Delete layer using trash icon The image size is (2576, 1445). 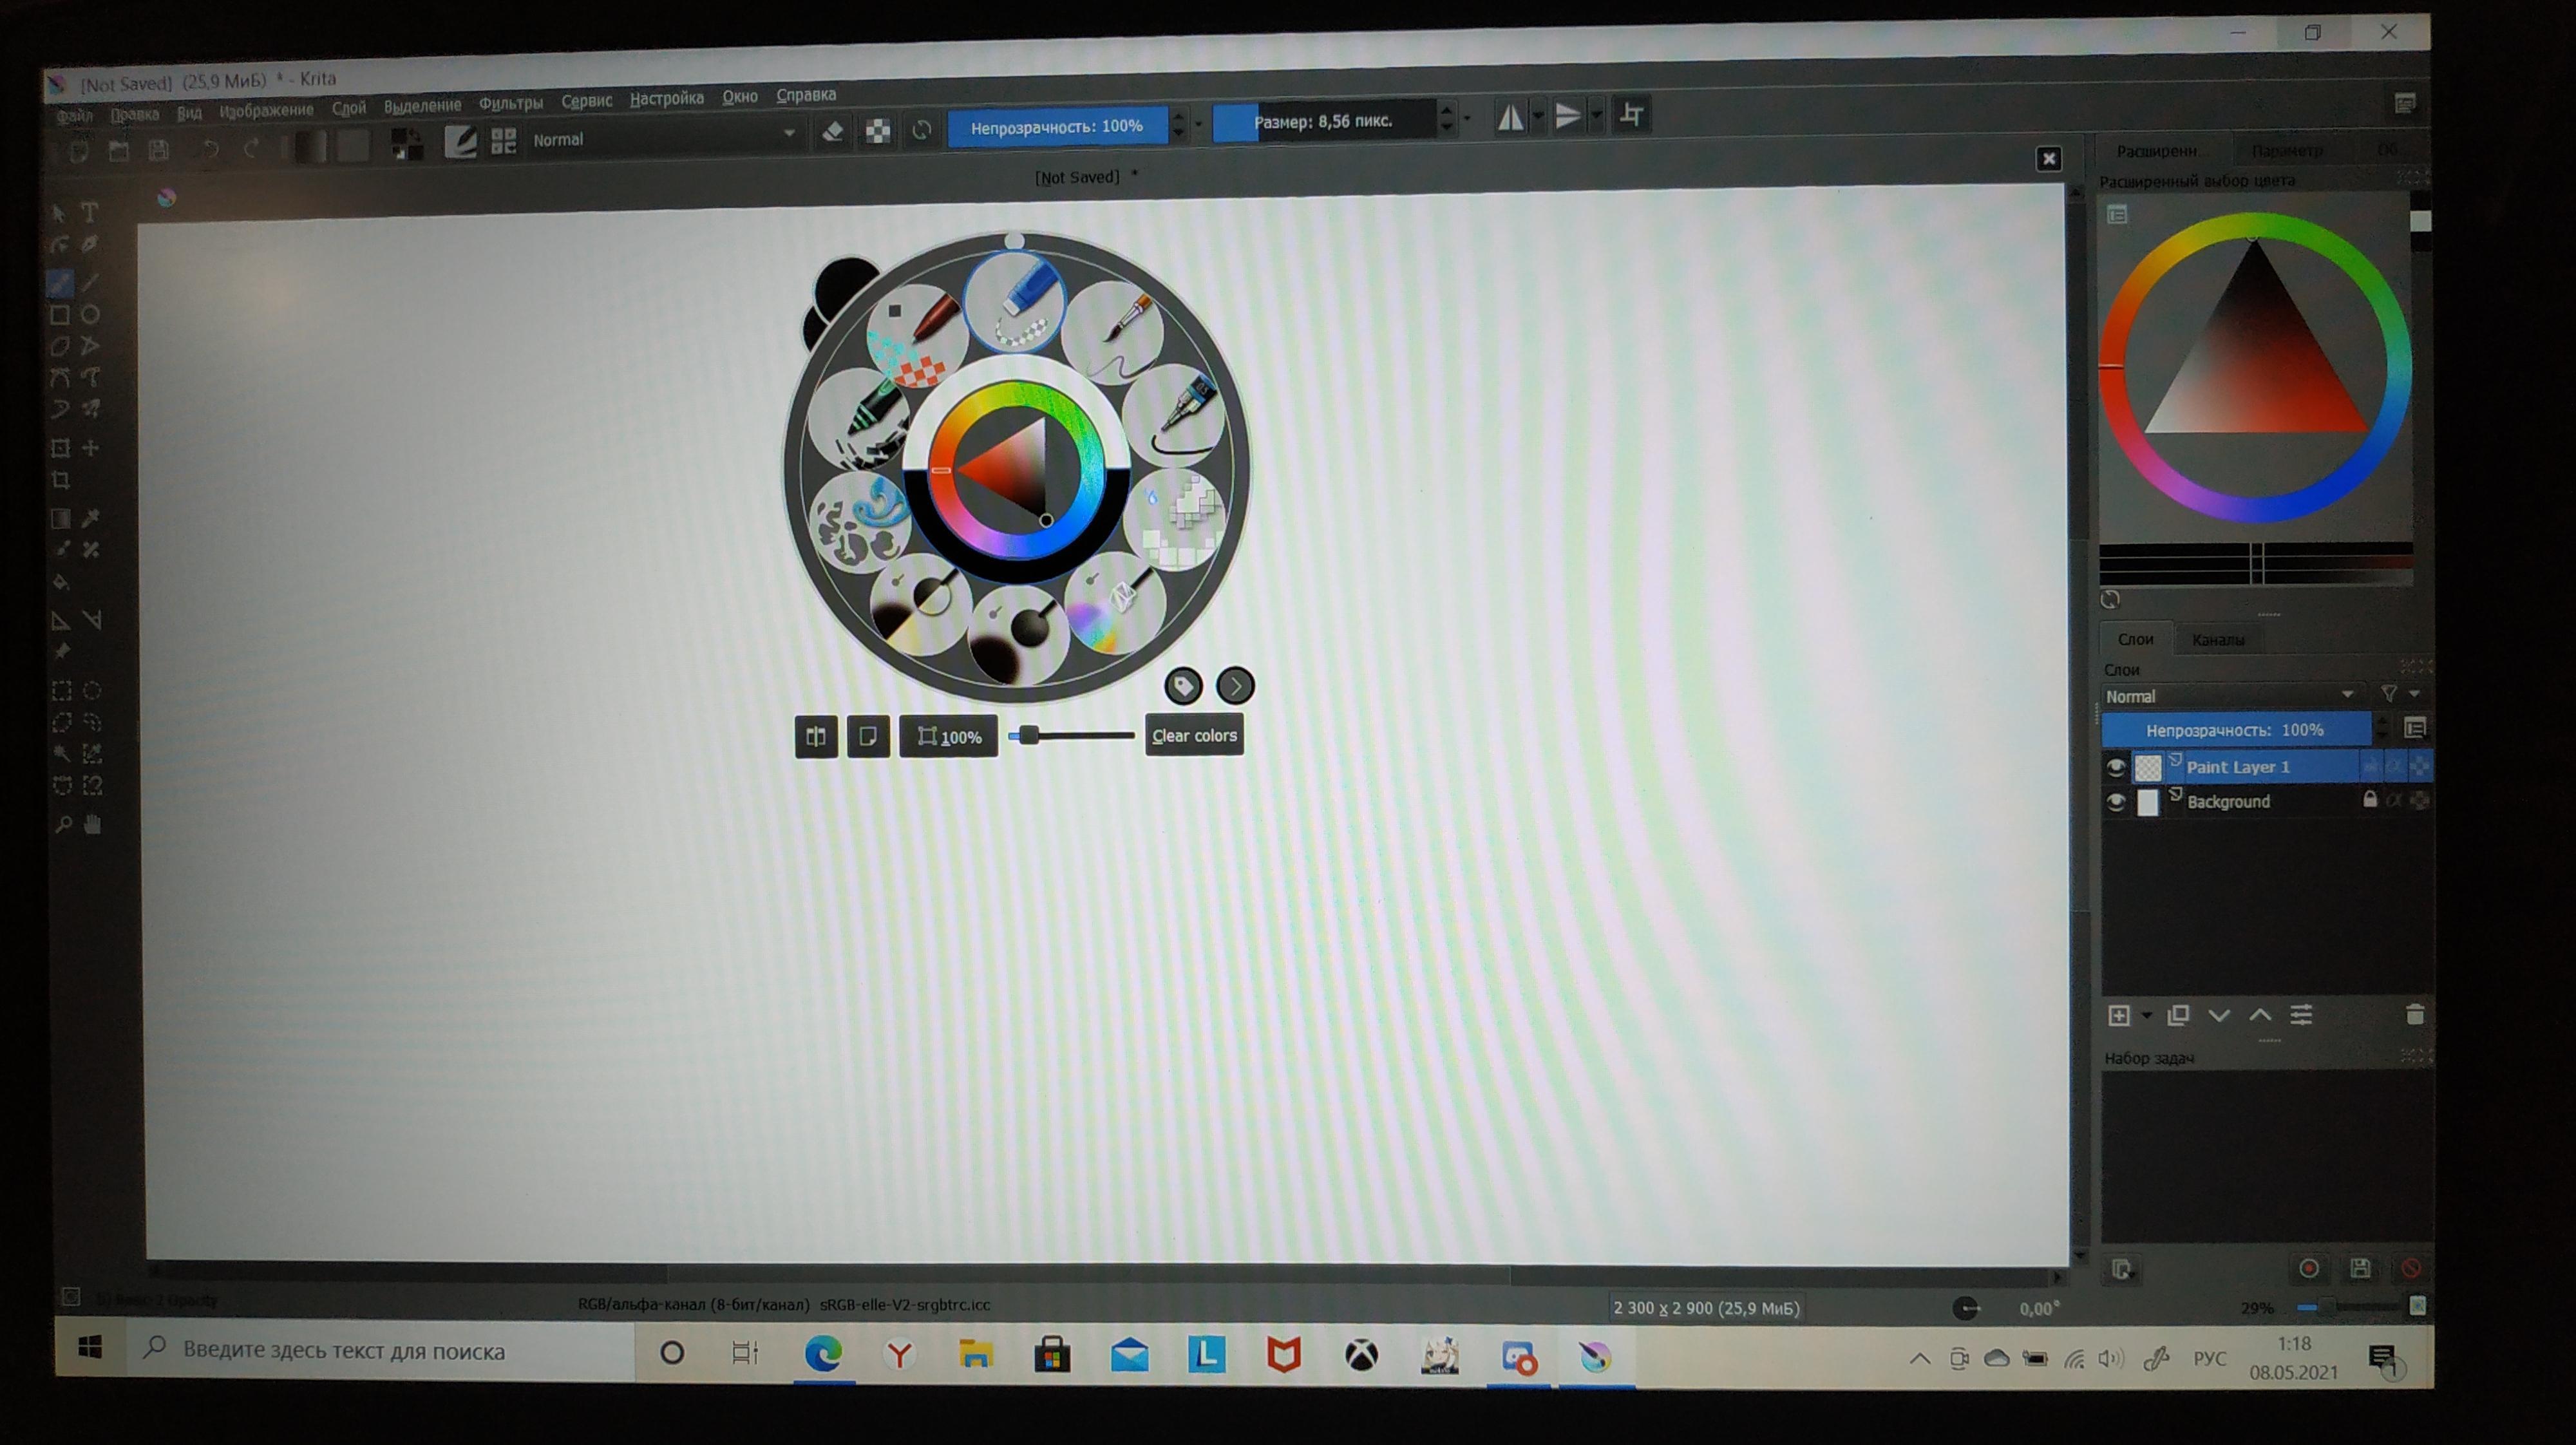(x=2414, y=1016)
